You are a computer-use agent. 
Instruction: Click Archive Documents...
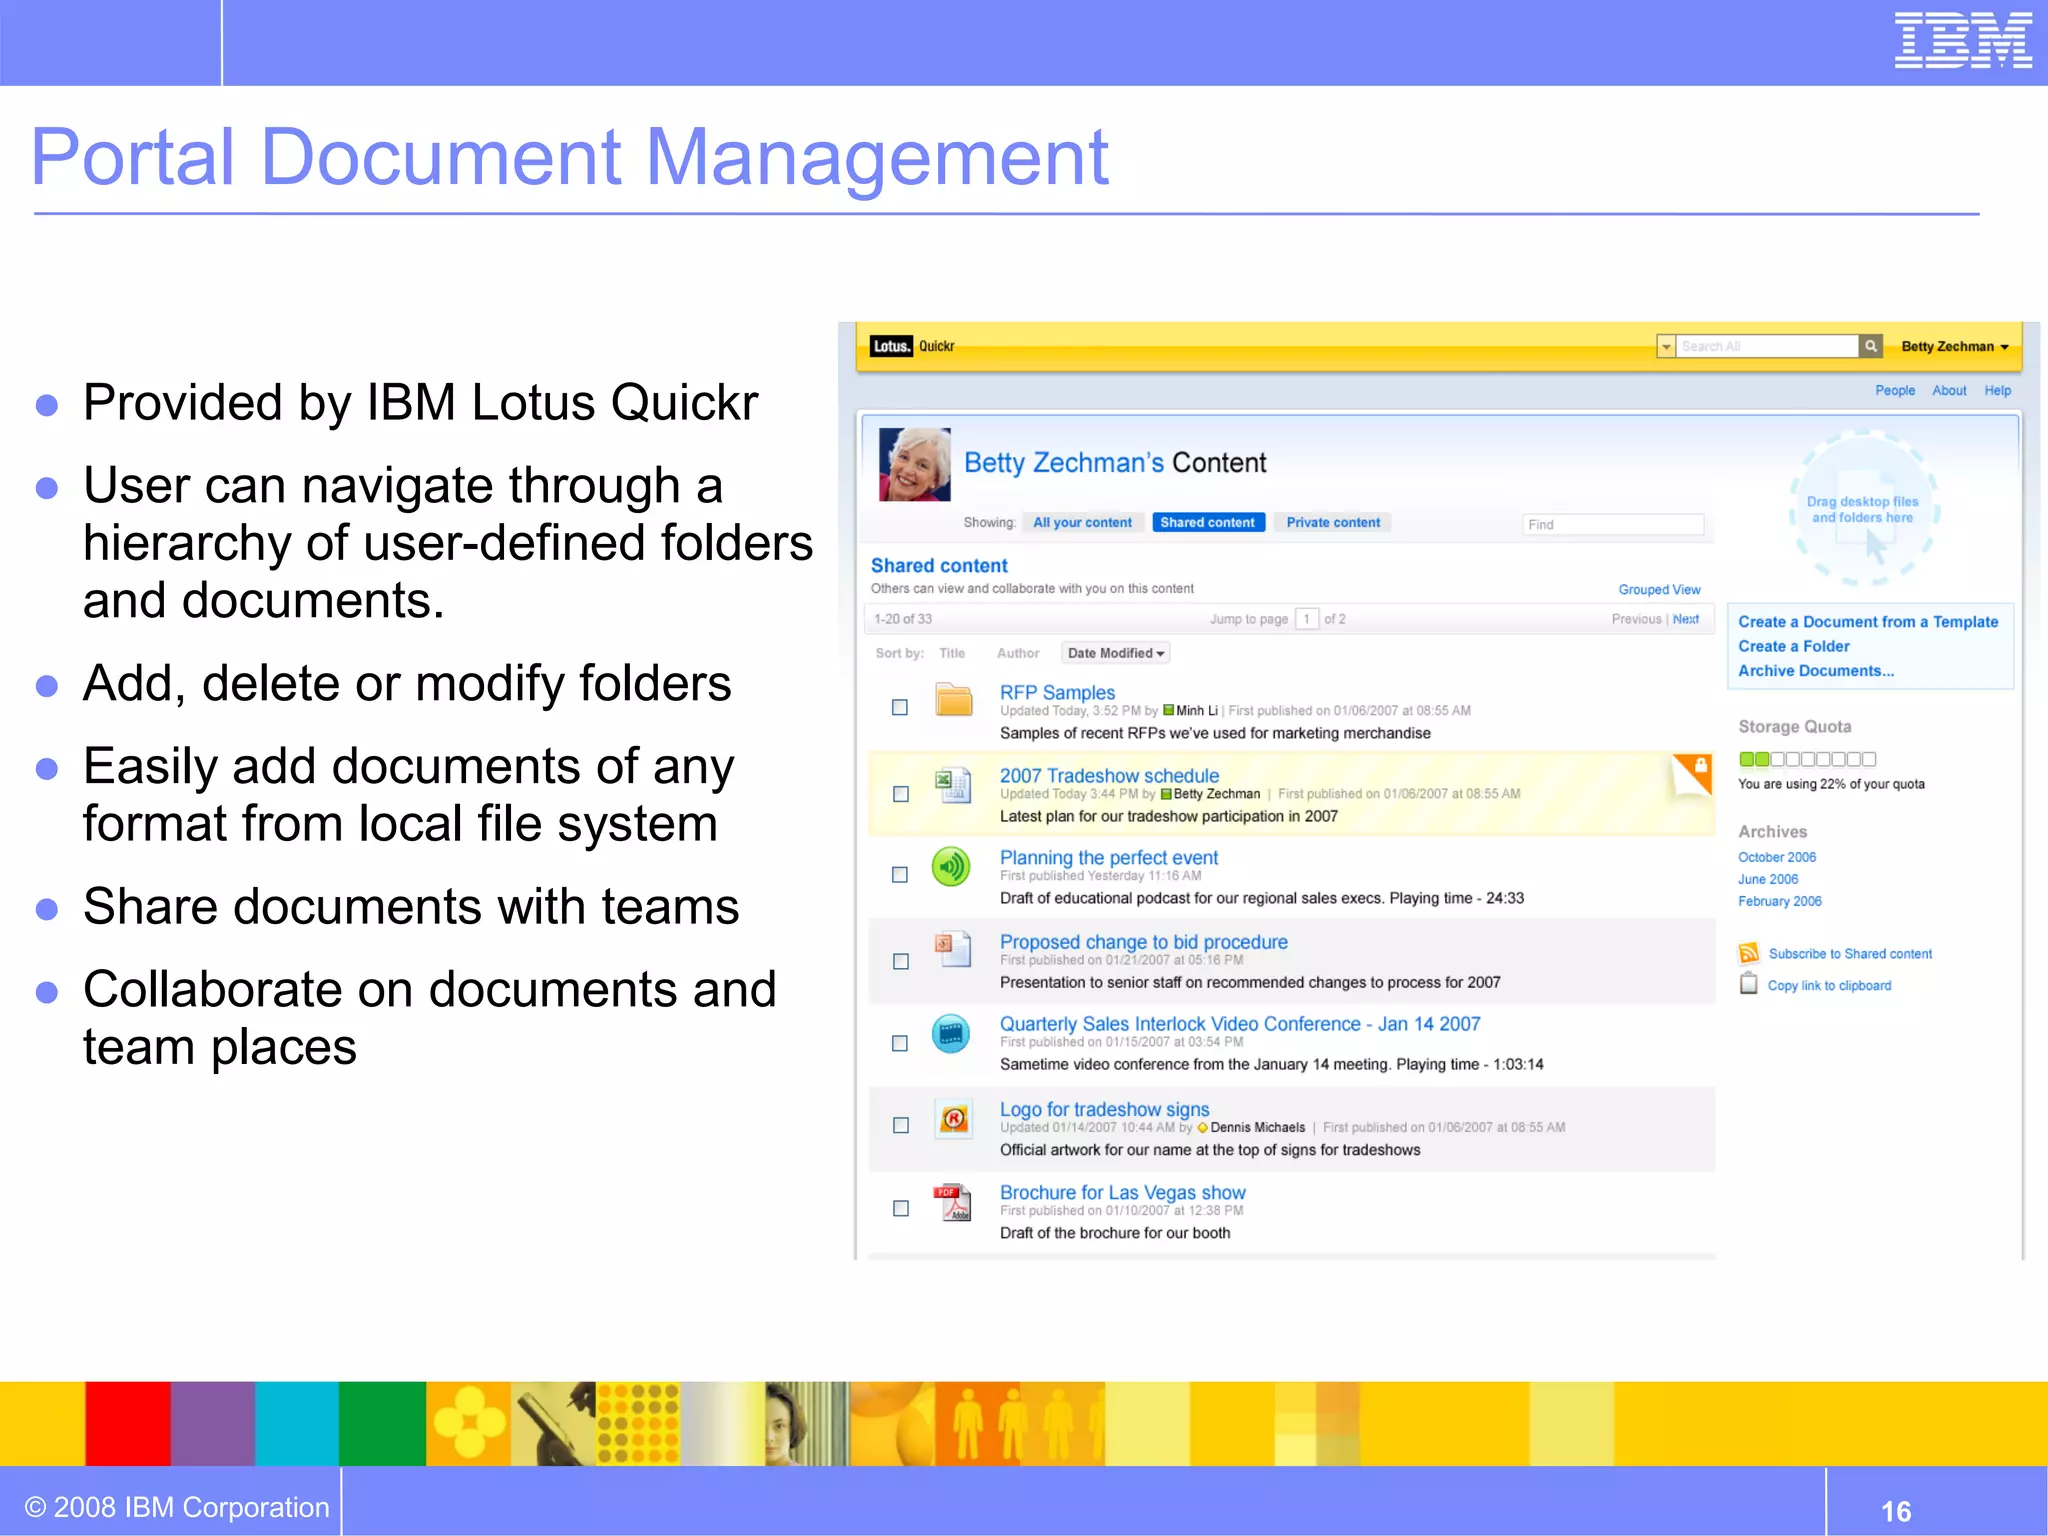point(1816,670)
